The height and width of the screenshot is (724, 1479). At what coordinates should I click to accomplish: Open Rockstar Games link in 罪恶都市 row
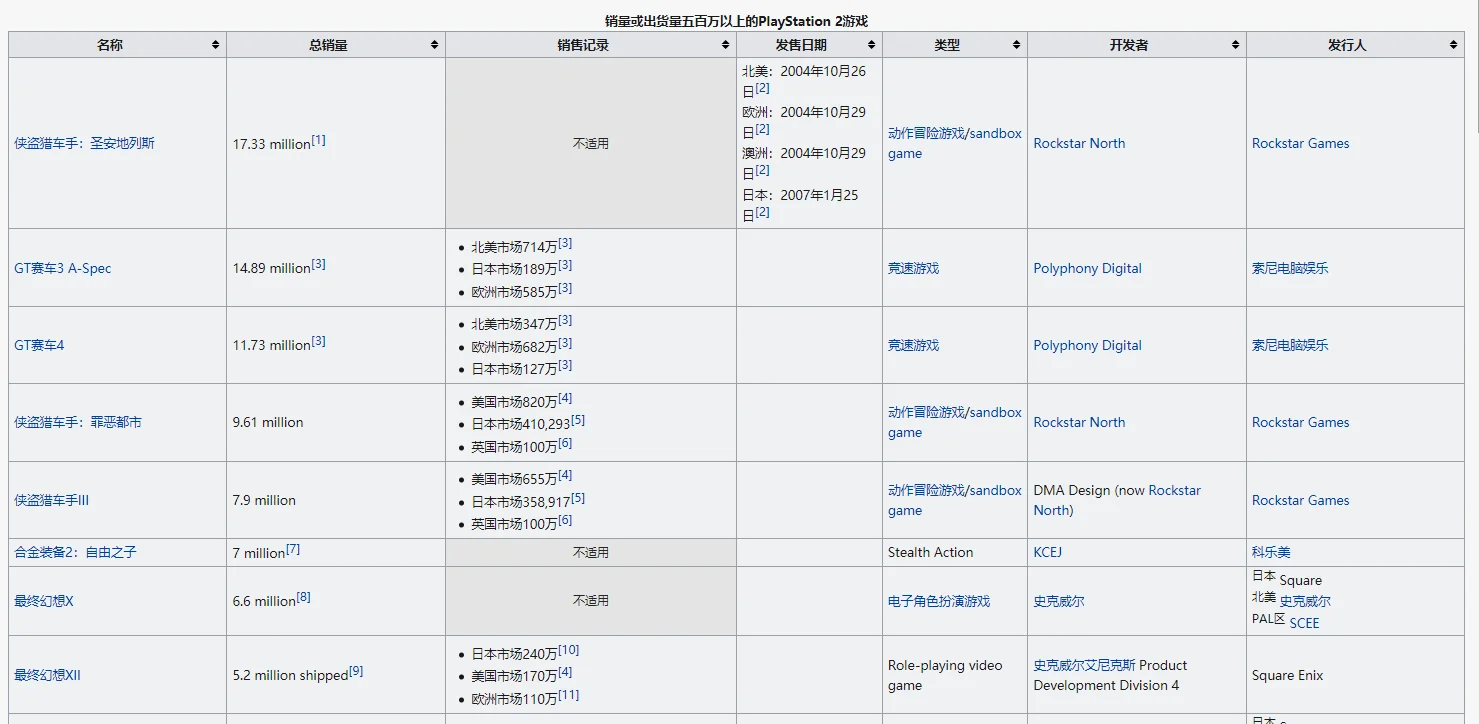1300,422
